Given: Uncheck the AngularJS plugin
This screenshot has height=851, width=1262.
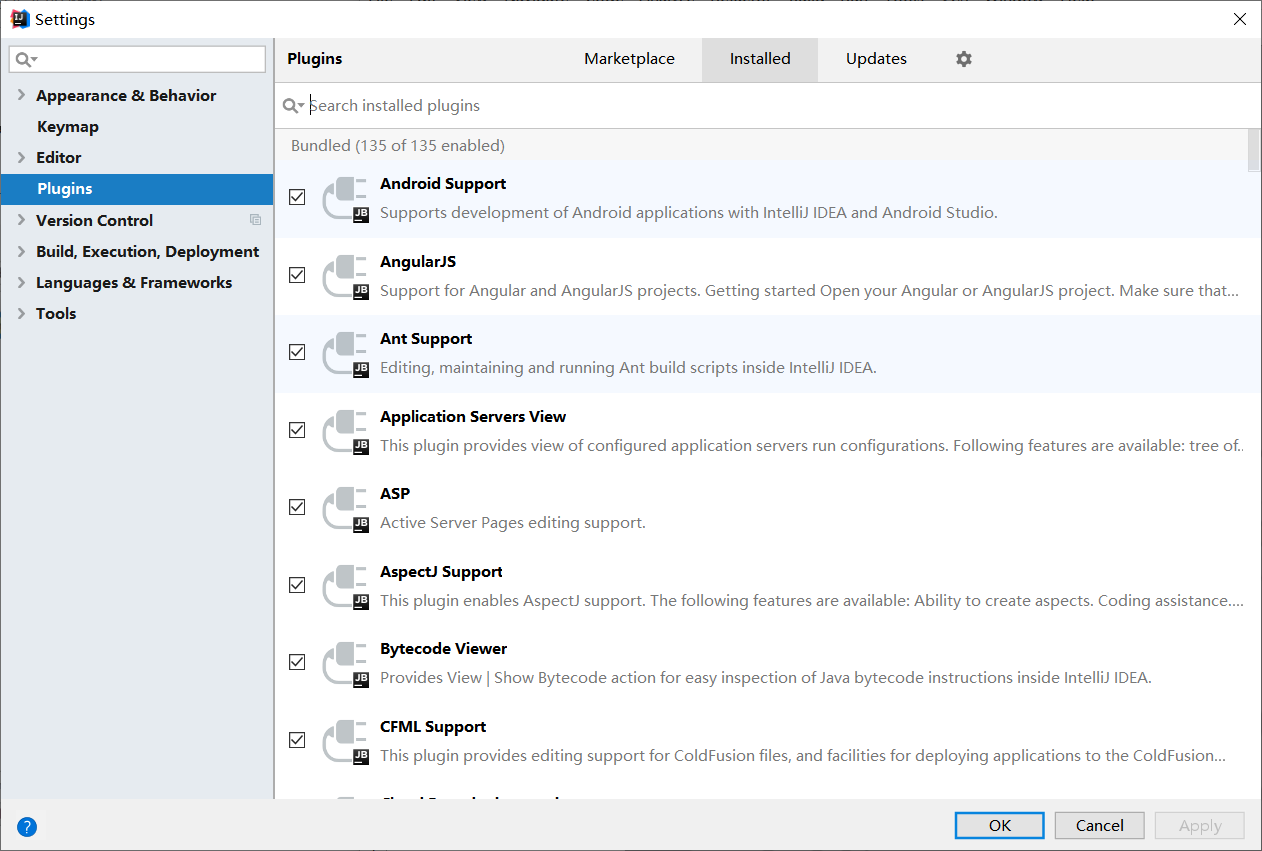Looking at the screenshot, I should (297, 275).
